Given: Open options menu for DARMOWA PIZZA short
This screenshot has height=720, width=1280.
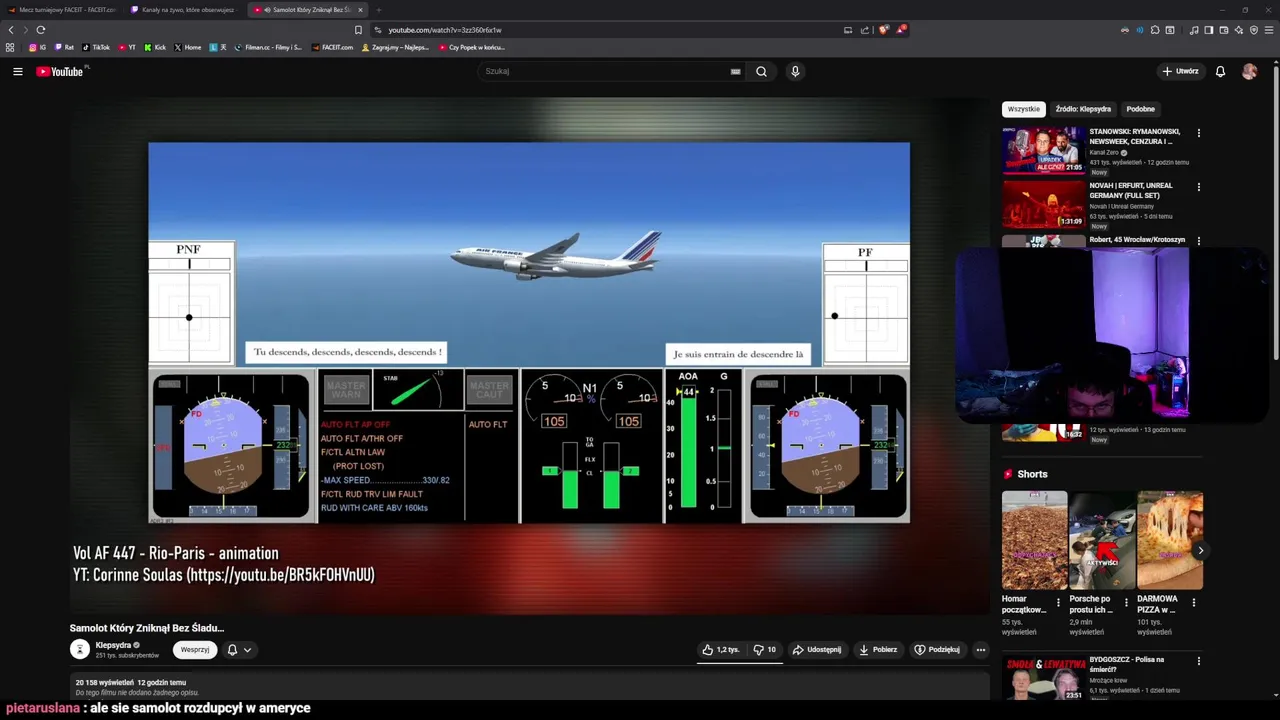Looking at the screenshot, I should click(x=1193, y=602).
